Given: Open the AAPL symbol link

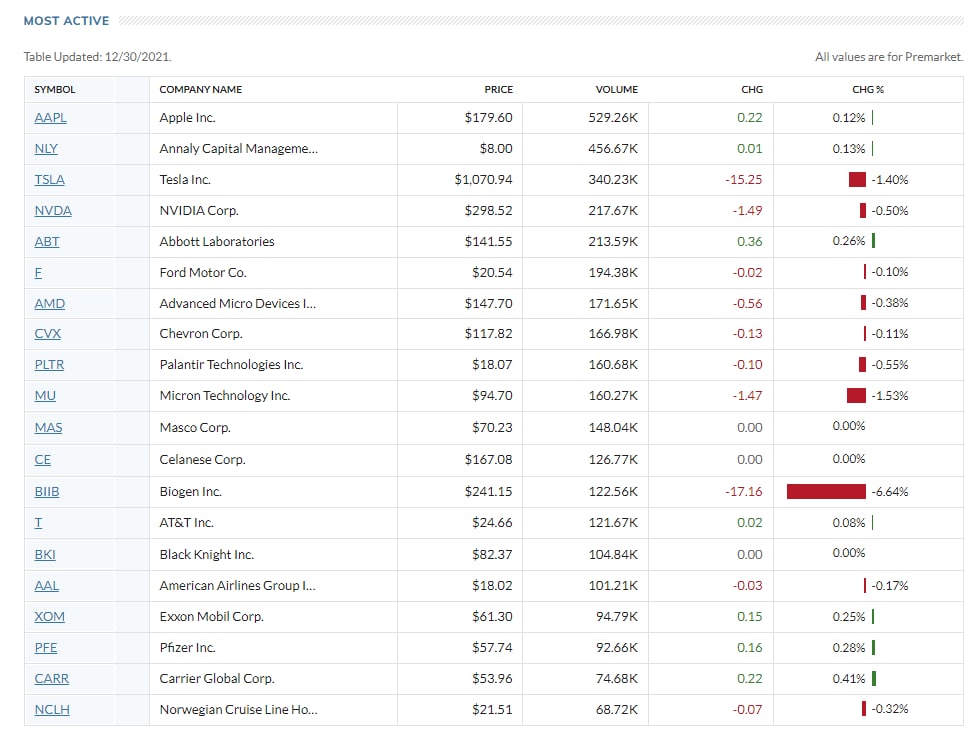Looking at the screenshot, I should click(51, 117).
